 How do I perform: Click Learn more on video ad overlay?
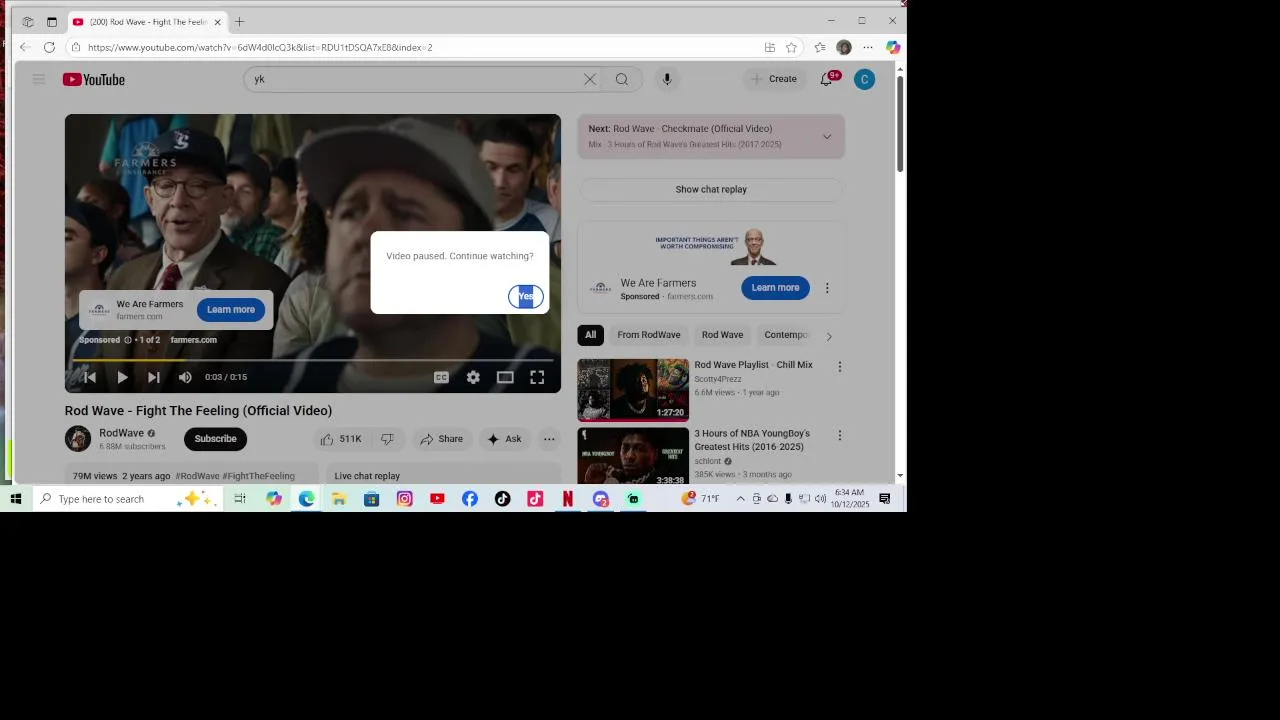click(x=231, y=309)
